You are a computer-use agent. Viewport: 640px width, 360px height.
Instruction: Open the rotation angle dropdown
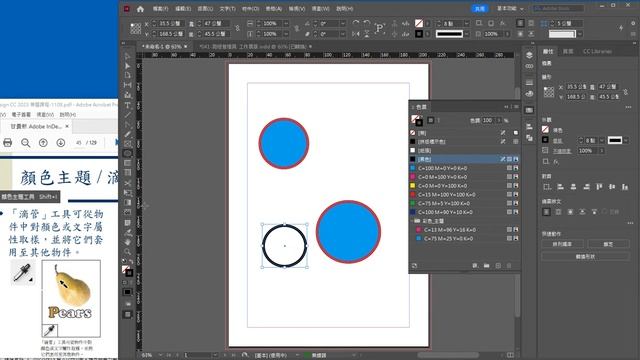point(342,23)
